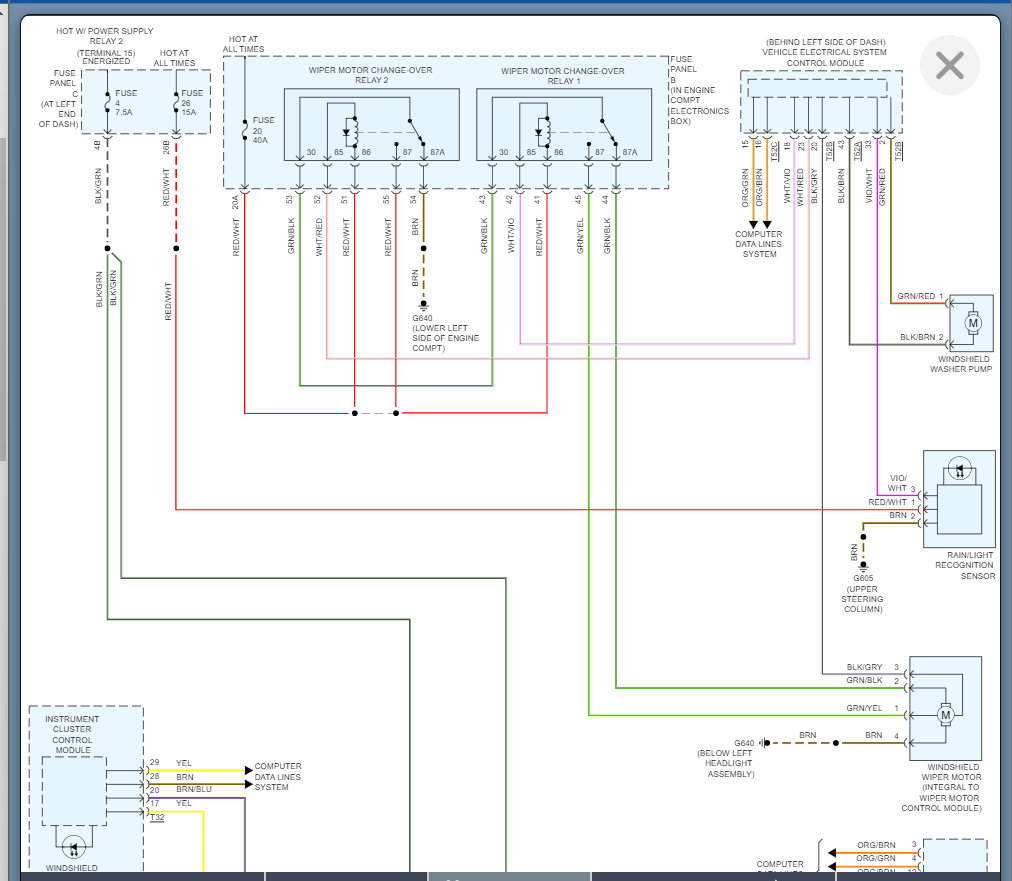
Task: Select the RED/WHT 1 sensor pin label
Action: click(892, 501)
